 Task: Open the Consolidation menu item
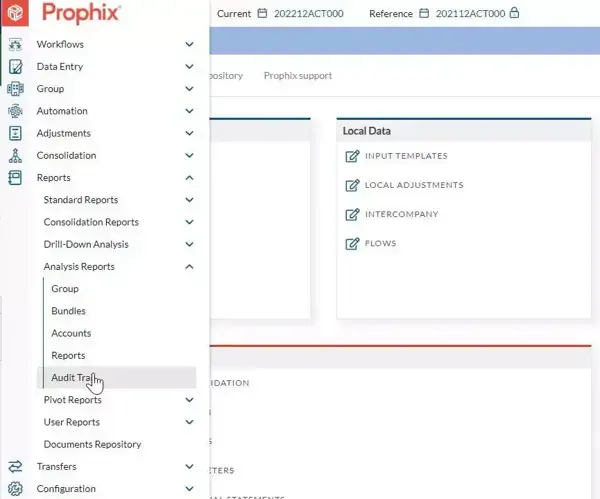point(66,155)
